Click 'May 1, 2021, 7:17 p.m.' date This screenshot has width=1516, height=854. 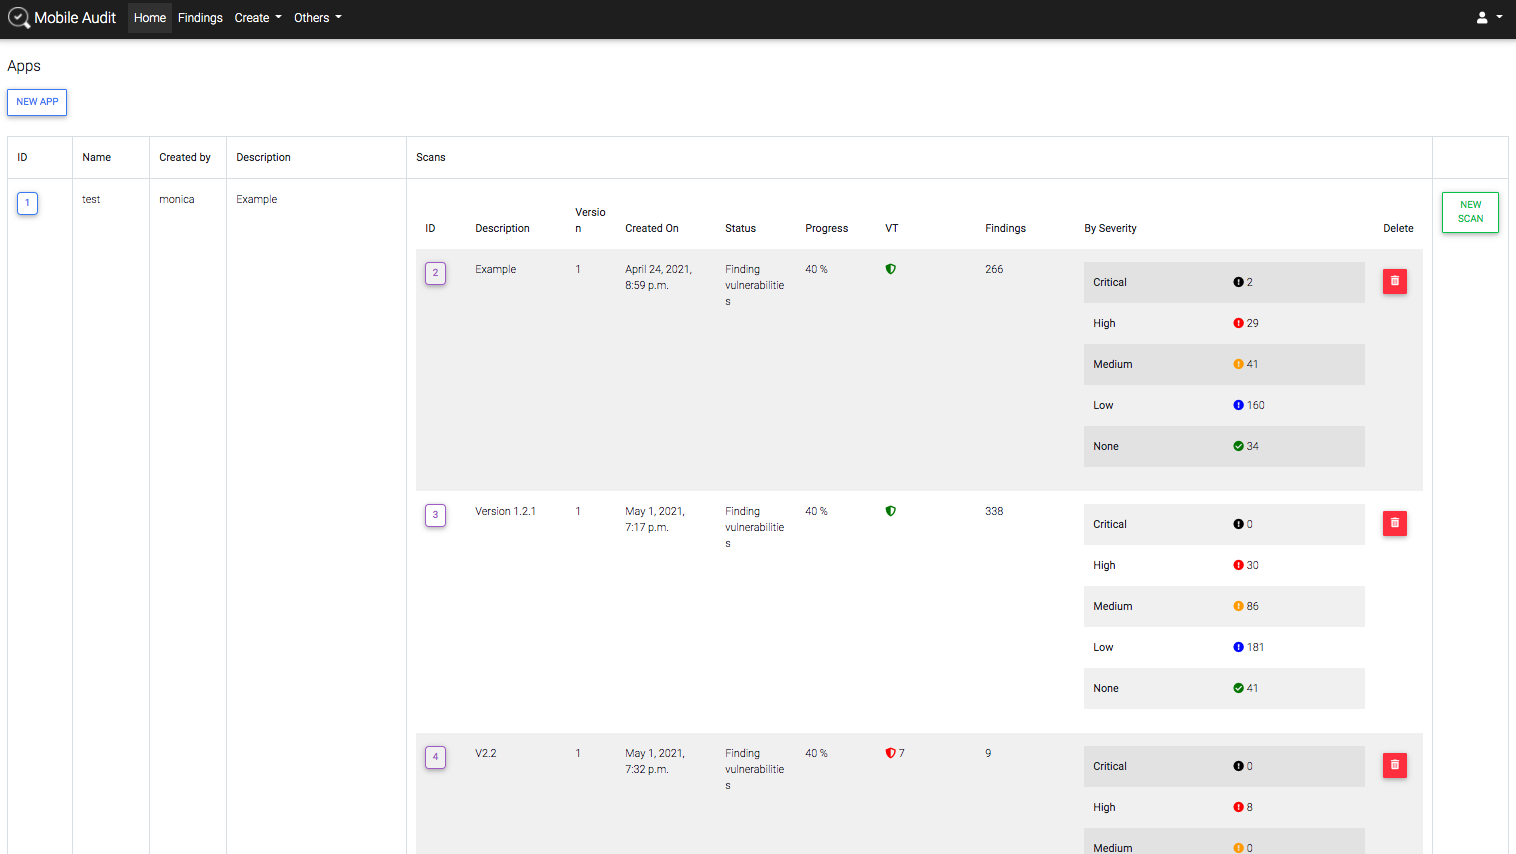(655, 519)
